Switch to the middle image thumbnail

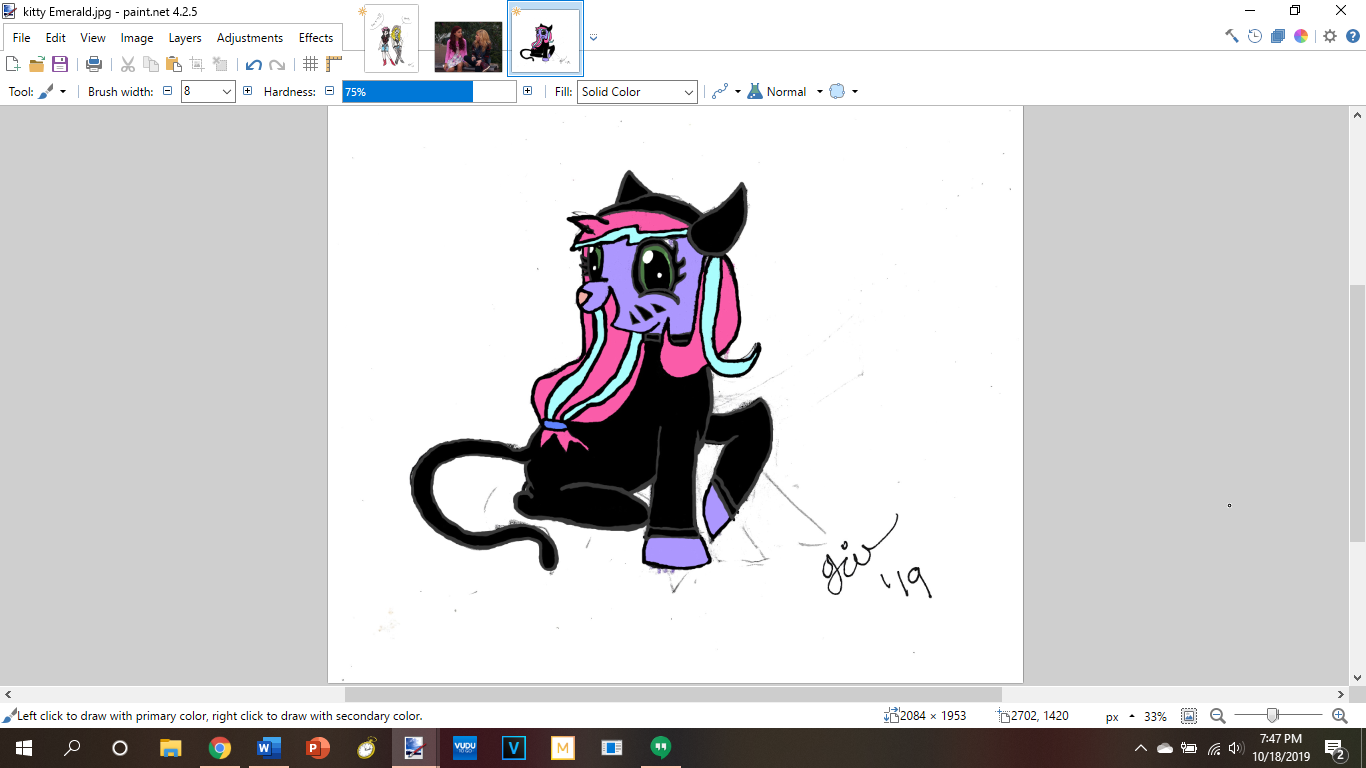468,46
